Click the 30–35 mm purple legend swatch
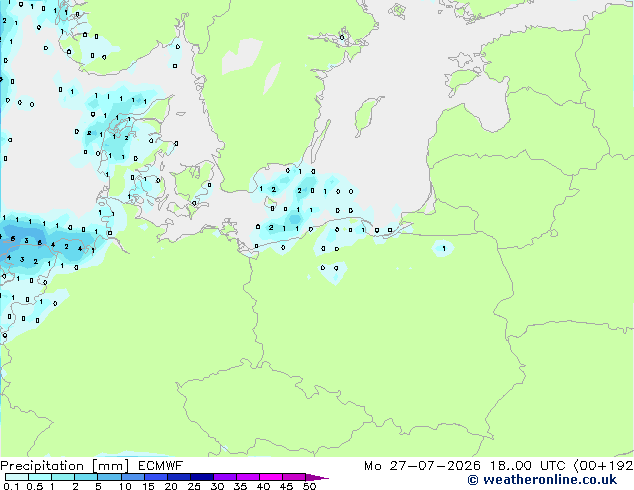Screen dimensions: 634x490 [225, 477]
